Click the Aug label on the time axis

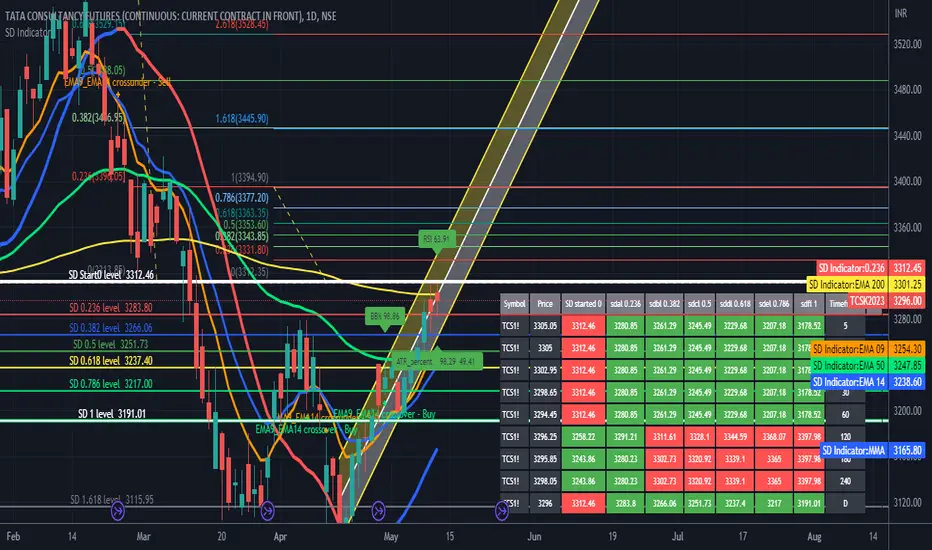click(814, 536)
